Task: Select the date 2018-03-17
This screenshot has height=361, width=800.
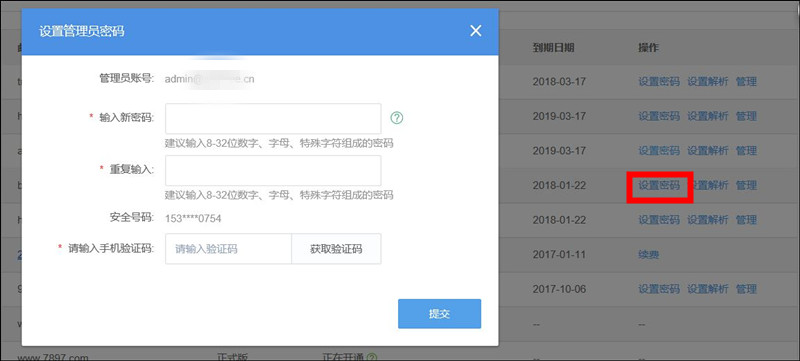Action: 559,82
